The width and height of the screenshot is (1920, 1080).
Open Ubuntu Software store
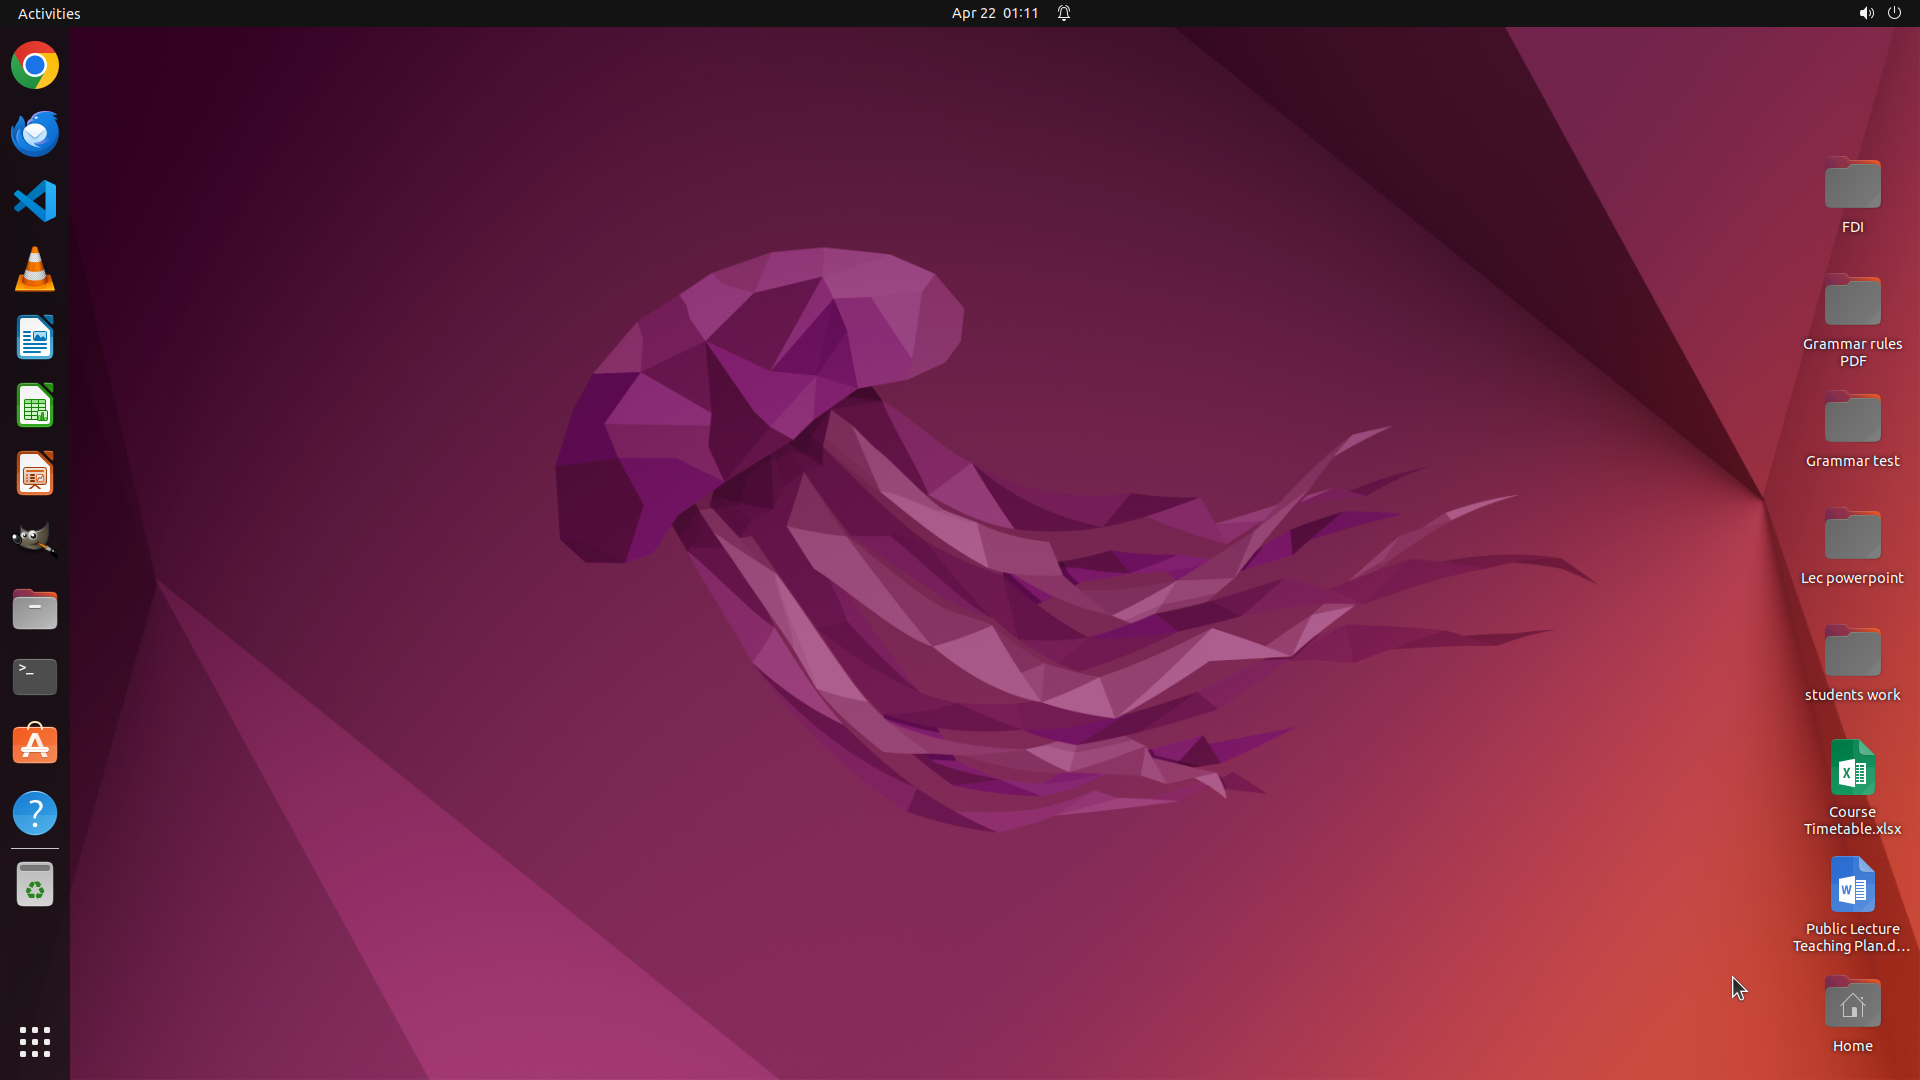pyautogui.click(x=35, y=745)
